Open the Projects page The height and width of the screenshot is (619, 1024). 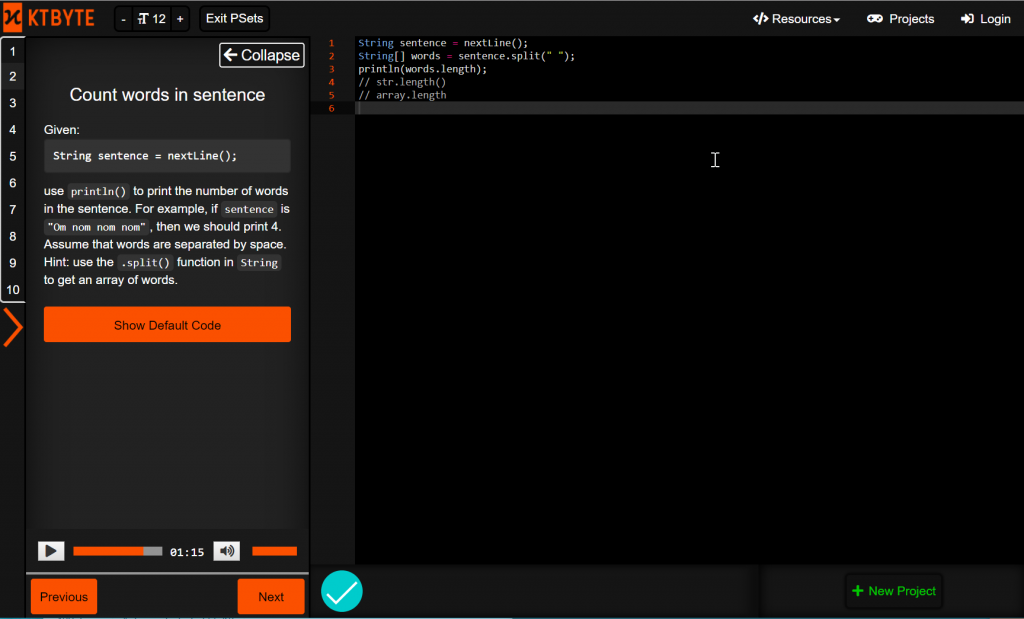tap(900, 19)
